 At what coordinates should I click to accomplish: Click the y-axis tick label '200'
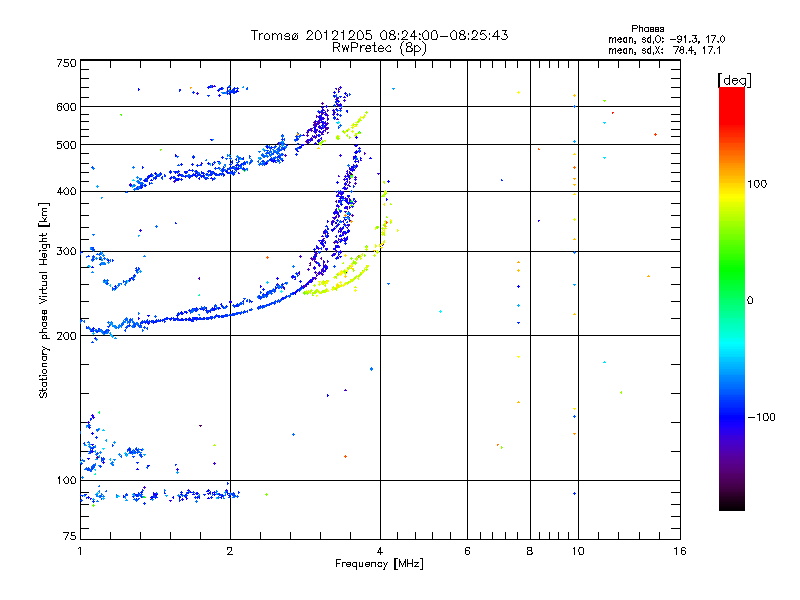(67, 336)
